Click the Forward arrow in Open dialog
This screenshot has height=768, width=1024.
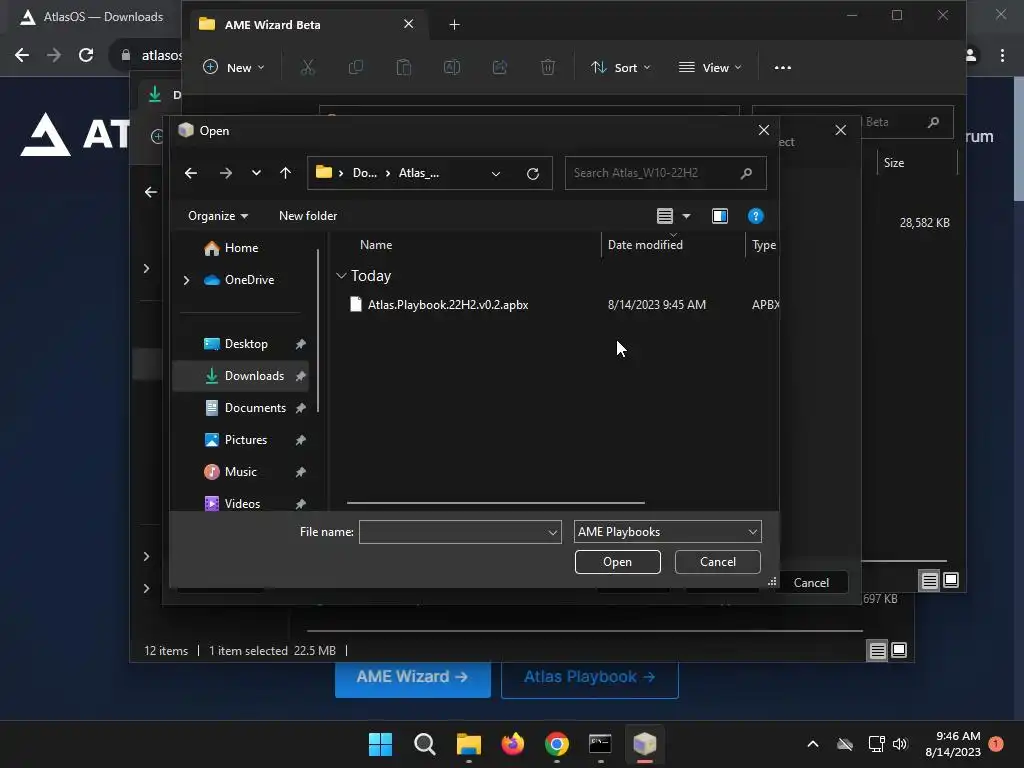[225, 173]
